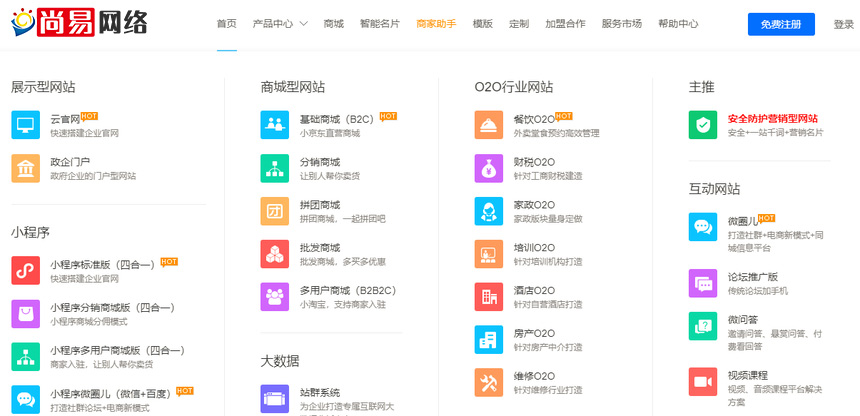The width and height of the screenshot is (860, 416).
Task: Open the 拼团商城 title link
Action: [320, 205]
